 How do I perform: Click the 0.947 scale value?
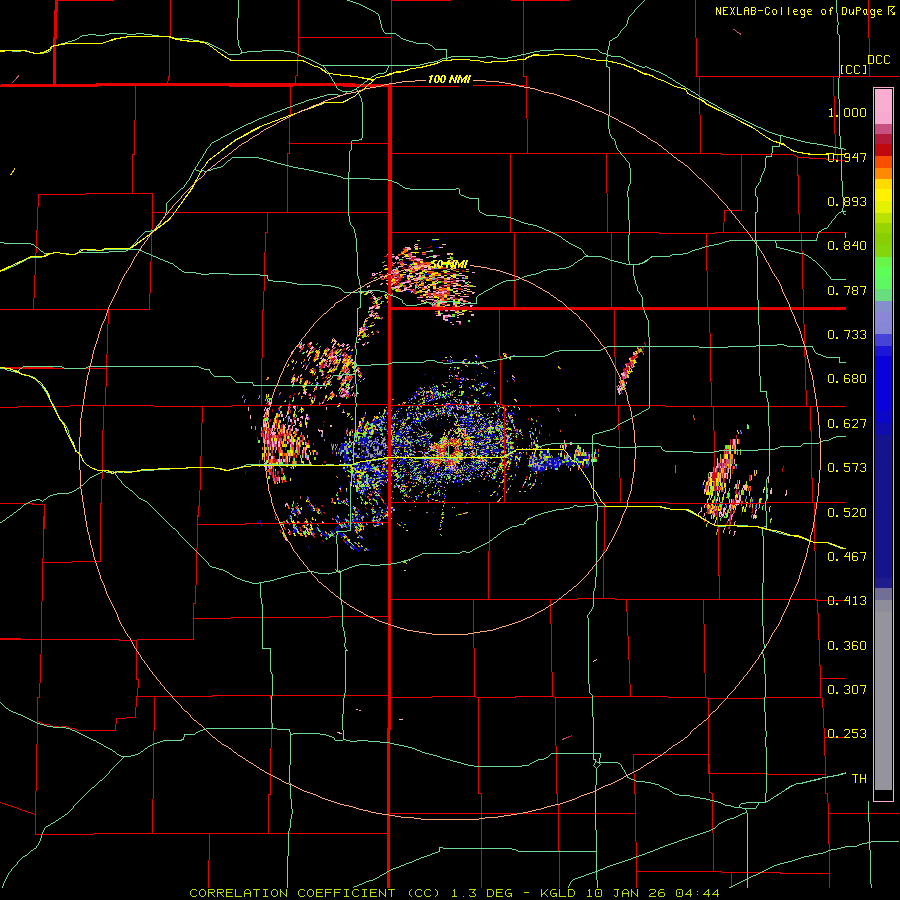[x=847, y=157]
